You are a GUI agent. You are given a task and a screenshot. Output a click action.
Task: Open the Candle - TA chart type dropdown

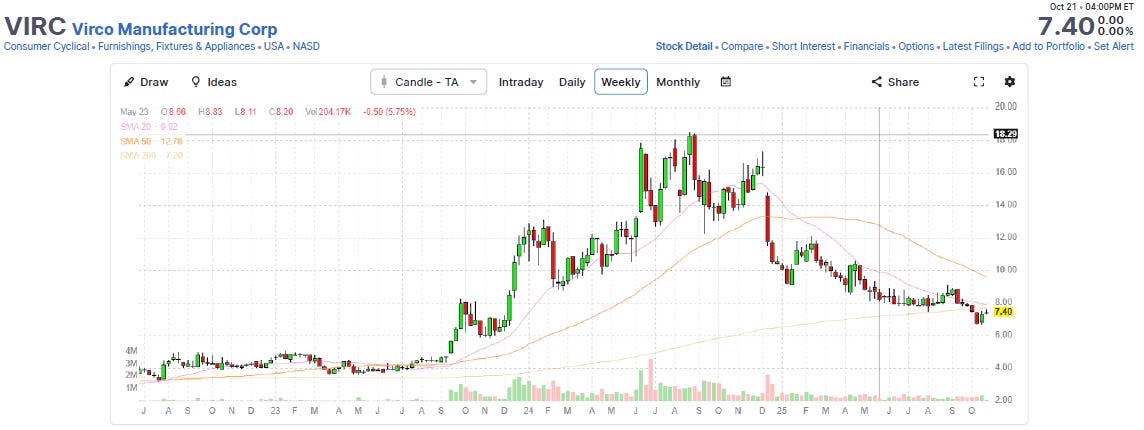428,82
